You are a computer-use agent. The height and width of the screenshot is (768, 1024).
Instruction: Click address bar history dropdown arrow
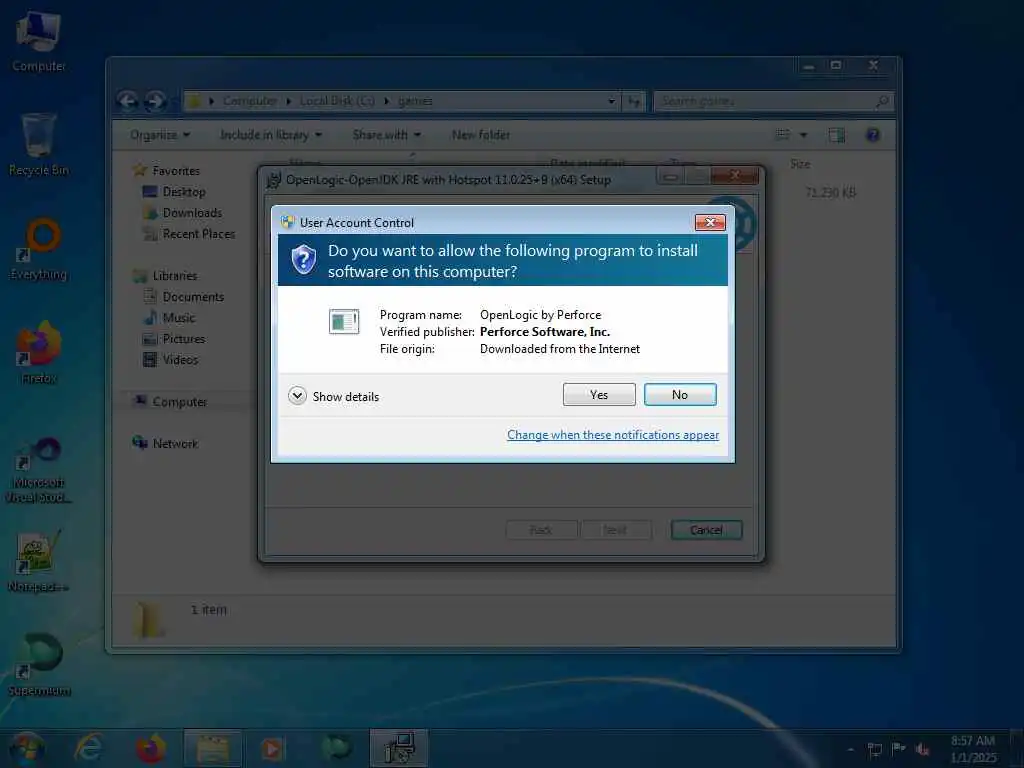(611, 101)
